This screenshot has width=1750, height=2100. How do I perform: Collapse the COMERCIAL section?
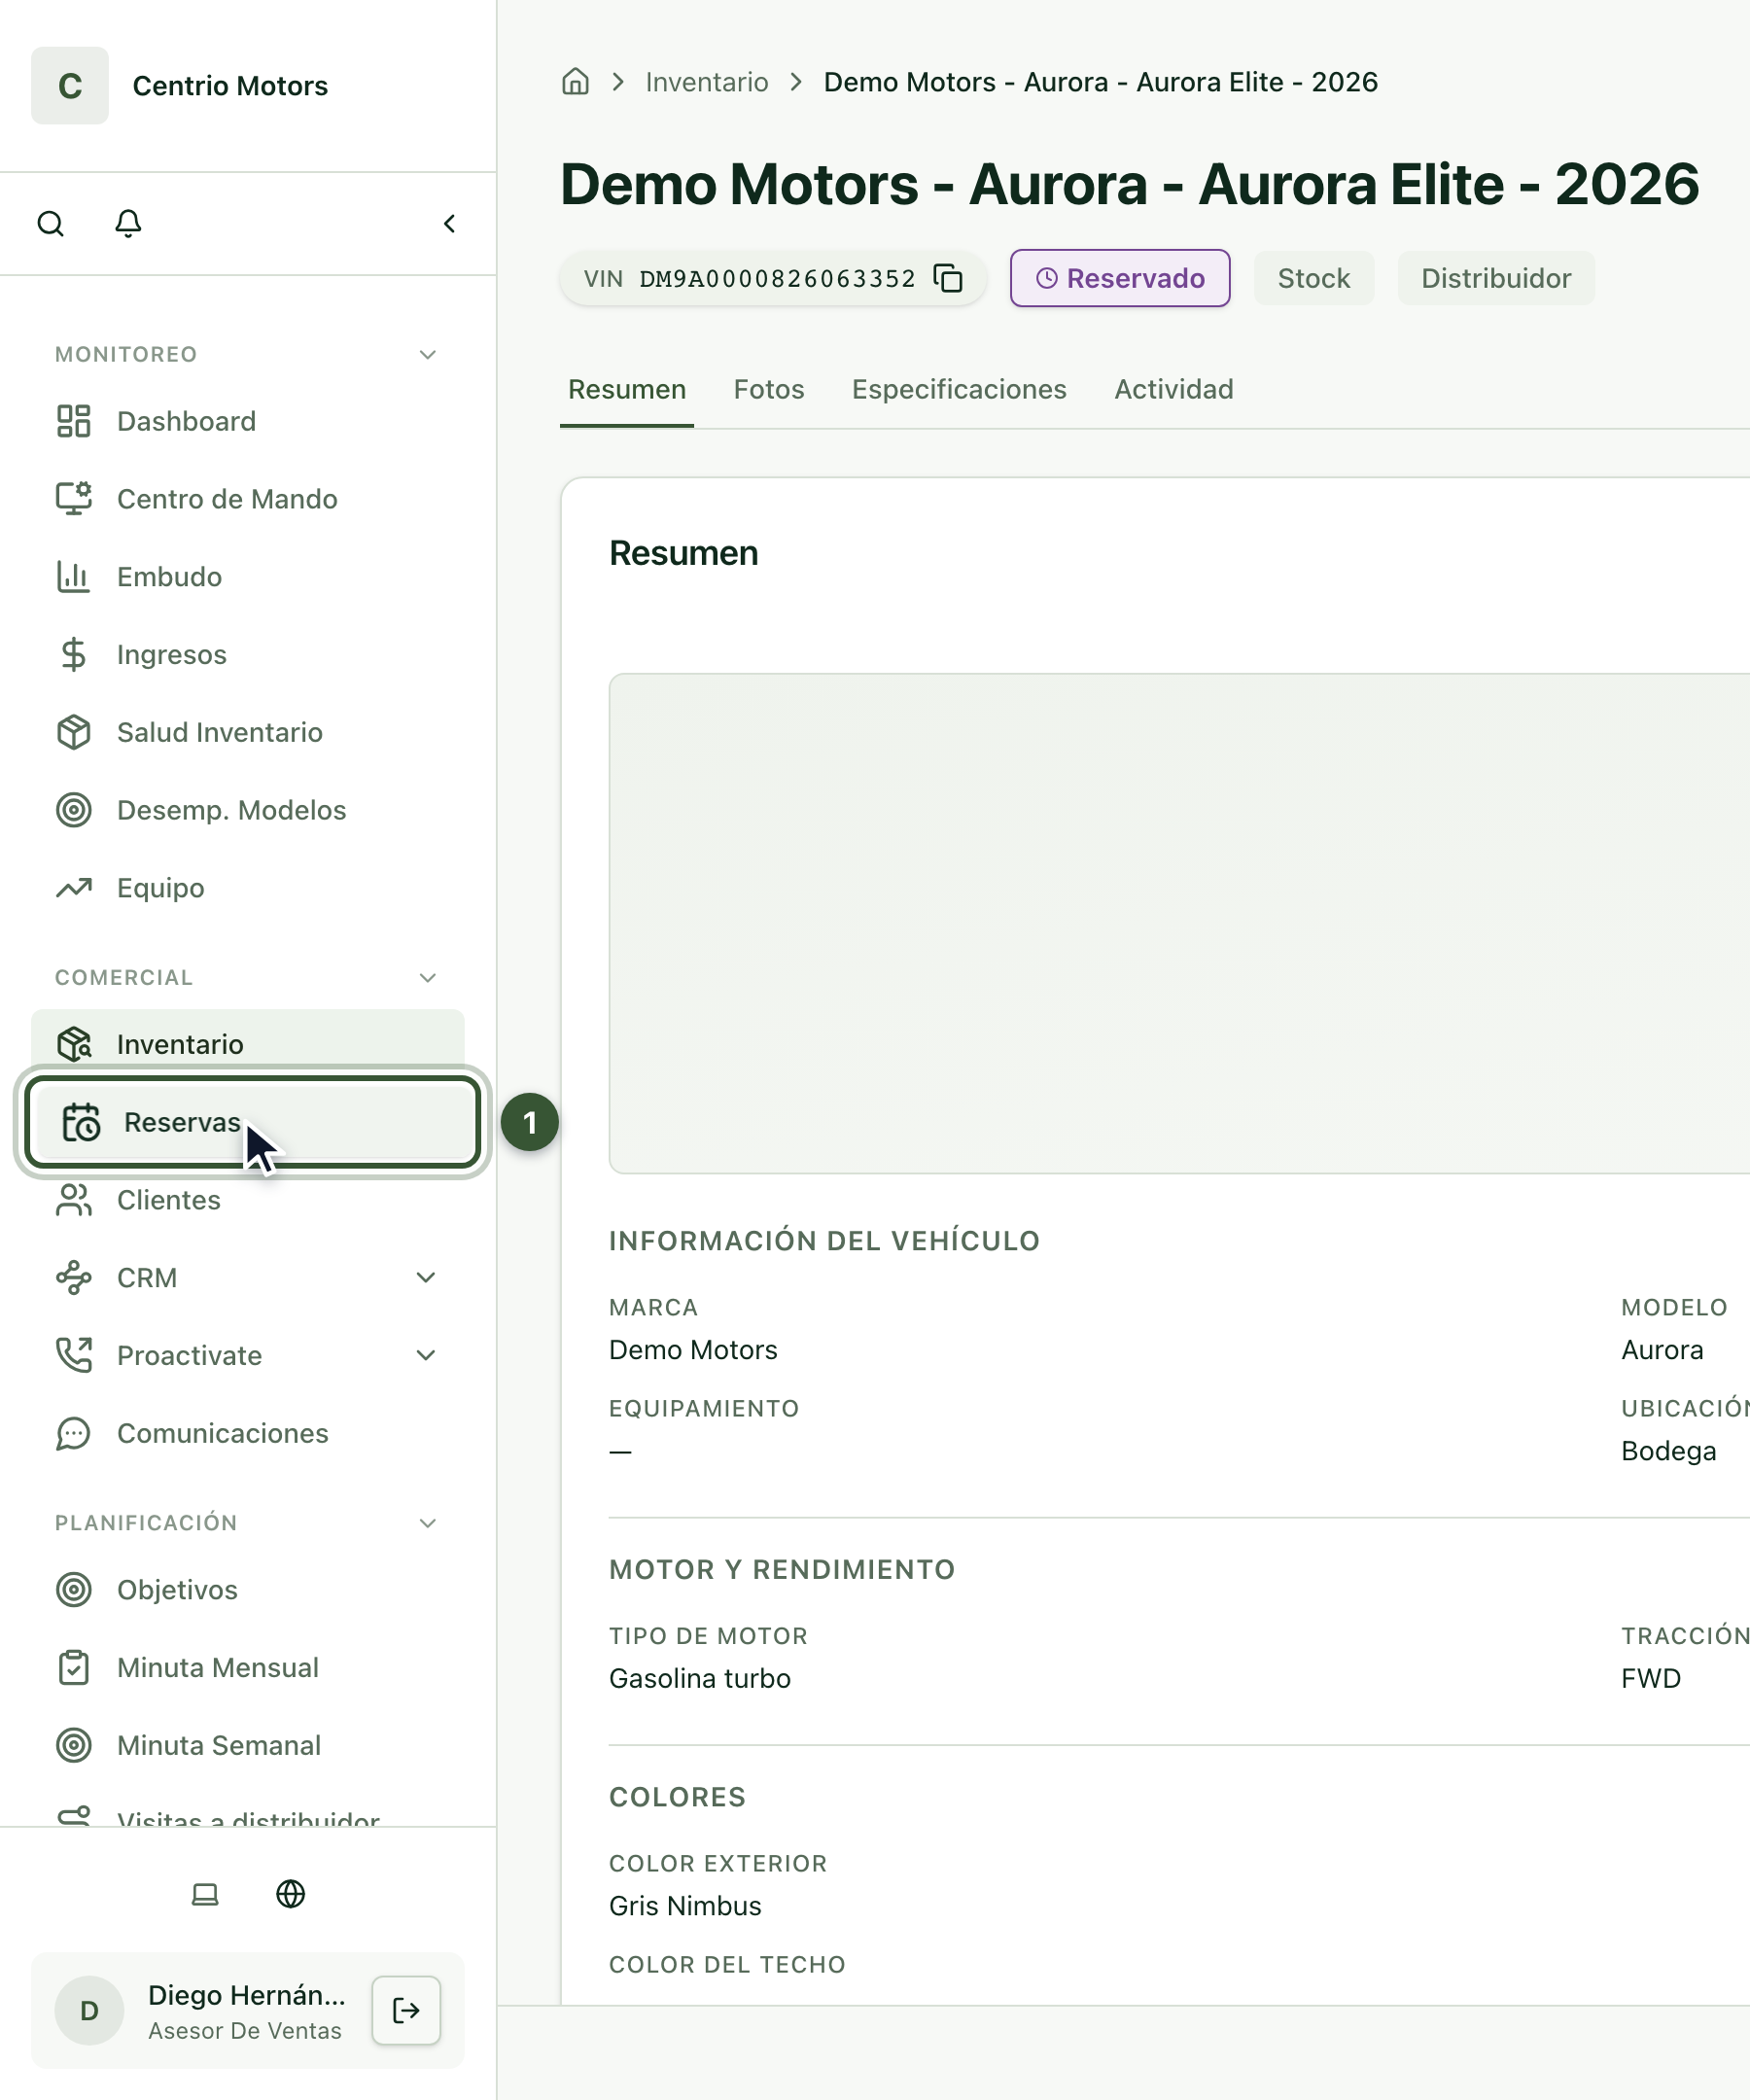tap(428, 978)
